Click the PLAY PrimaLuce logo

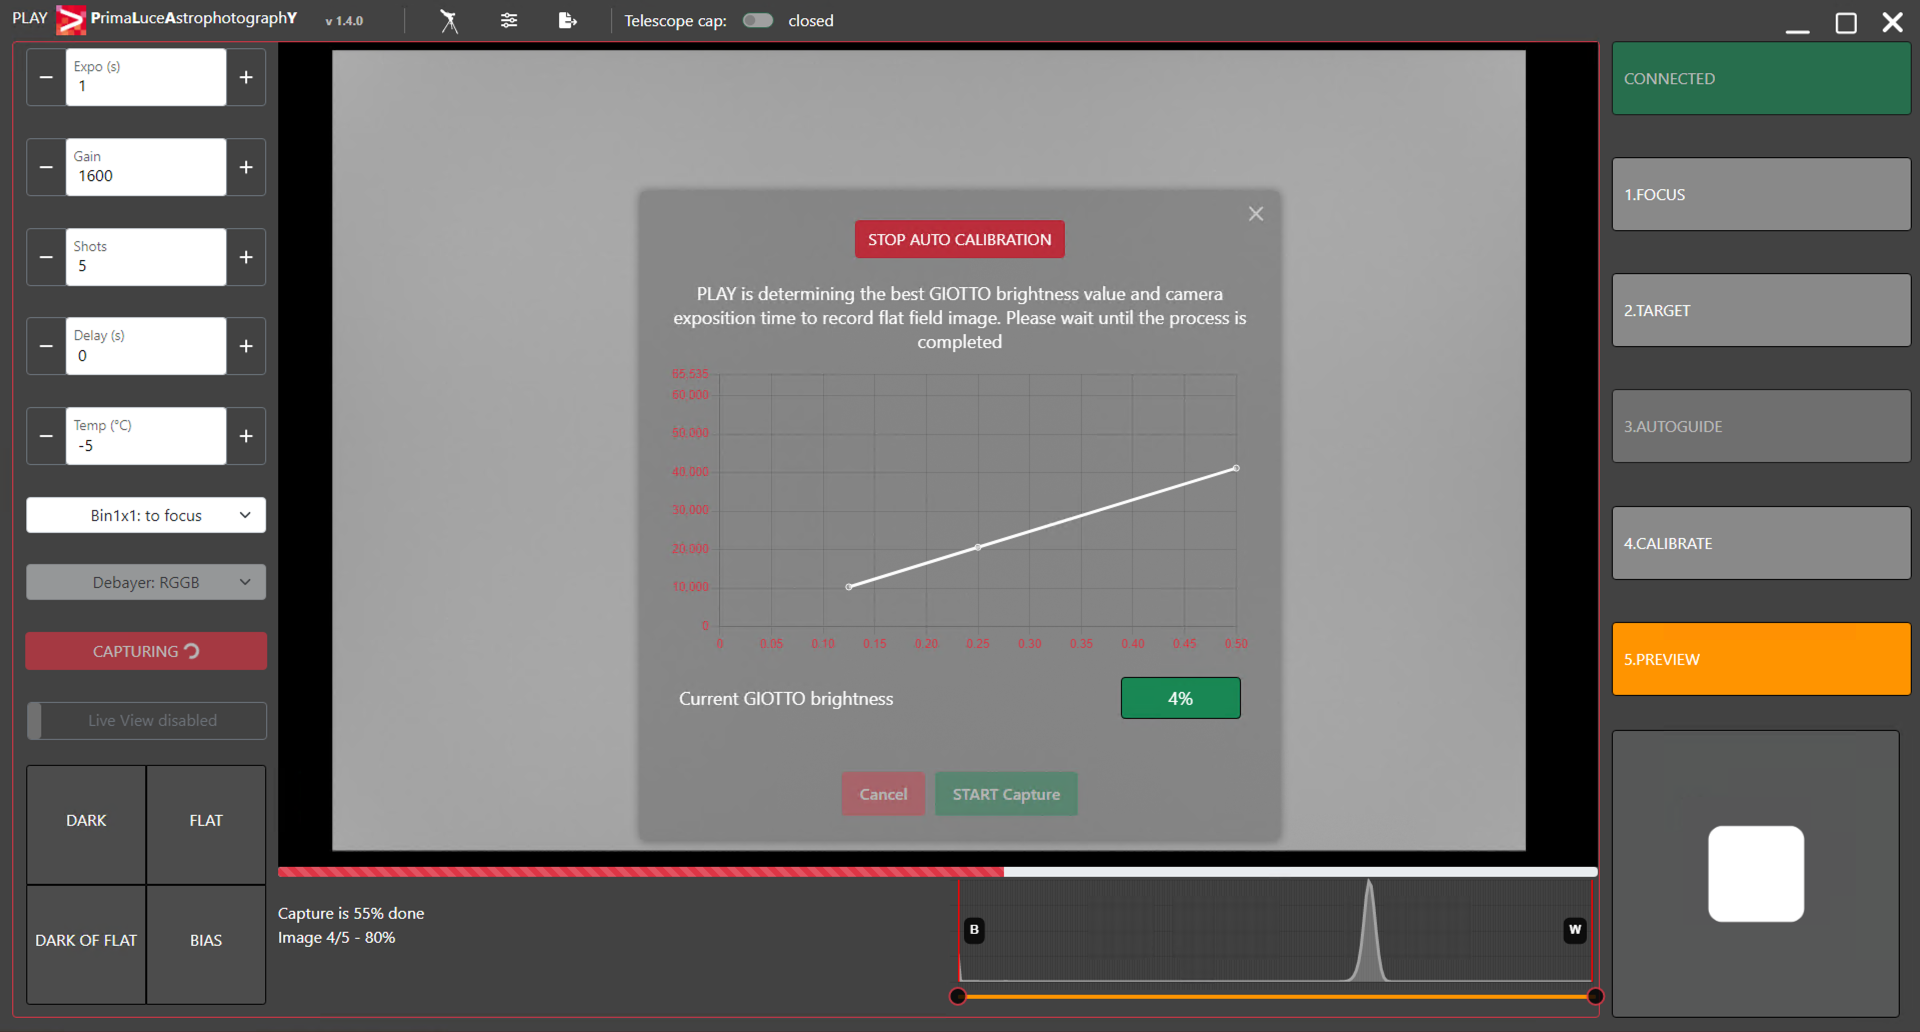pos(71,20)
